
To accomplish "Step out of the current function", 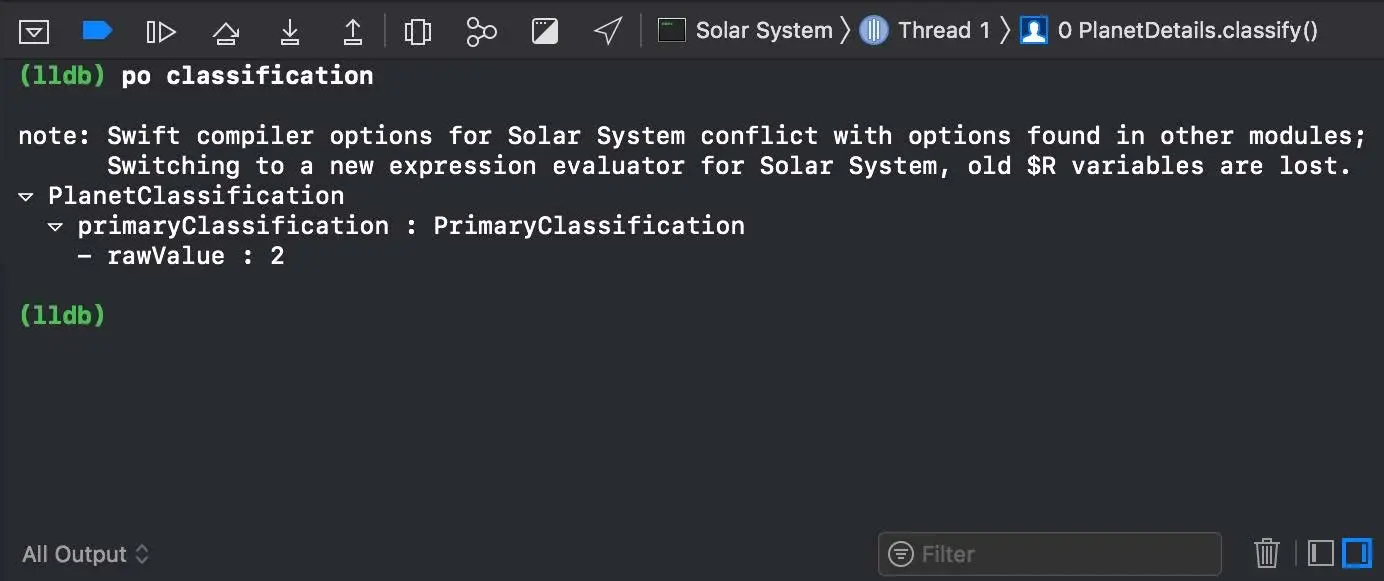I will [353, 32].
